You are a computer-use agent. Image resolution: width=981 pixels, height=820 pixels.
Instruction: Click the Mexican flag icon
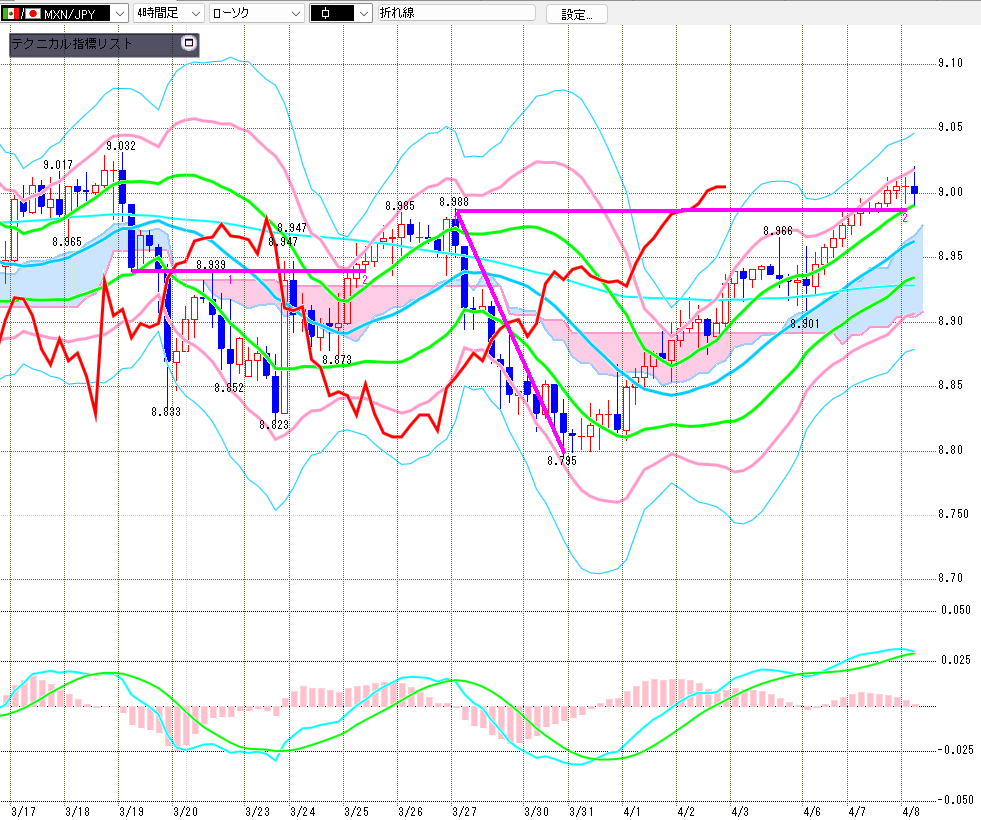(x=12, y=13)
